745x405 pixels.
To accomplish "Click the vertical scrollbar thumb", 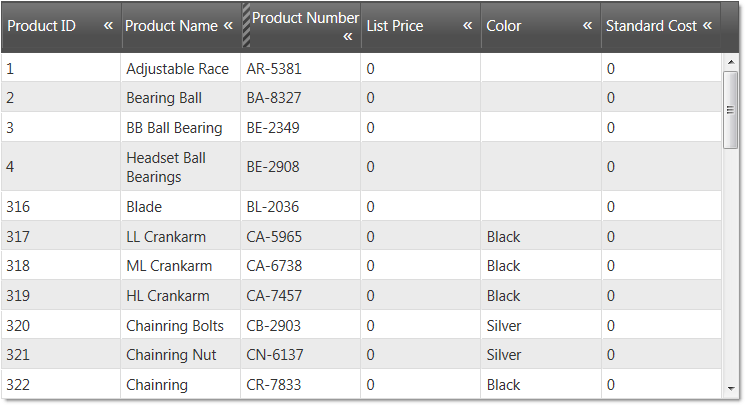I will [730, 109].
